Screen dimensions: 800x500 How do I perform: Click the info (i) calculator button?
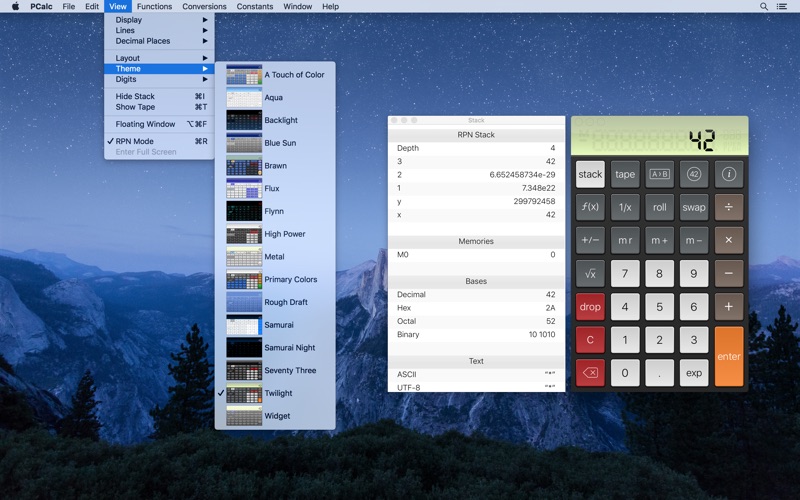[x=728, y=174]
